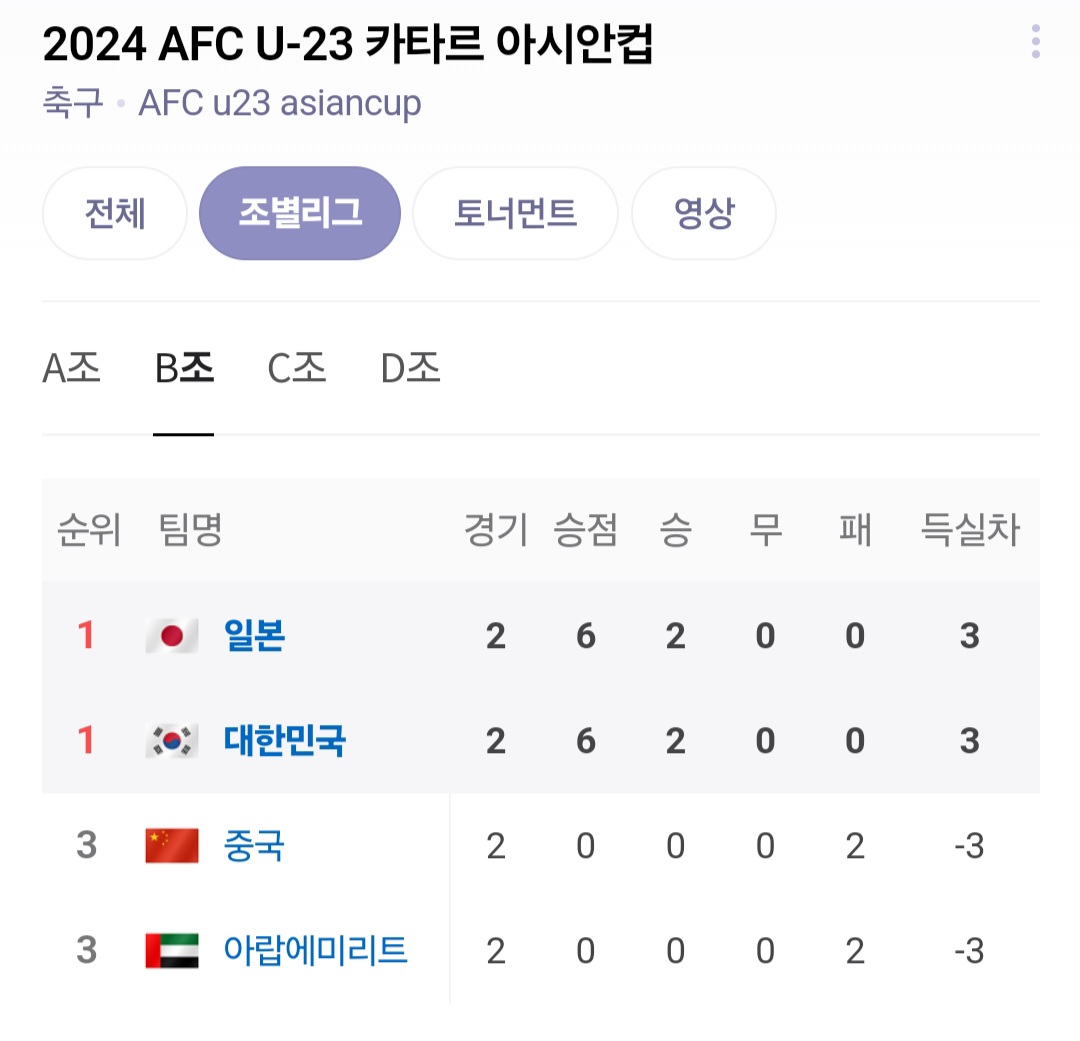Open the 일본 team link
The width and height of the screenshot is (1080, 1041).
pyautogui.click(x=255, y=636)
